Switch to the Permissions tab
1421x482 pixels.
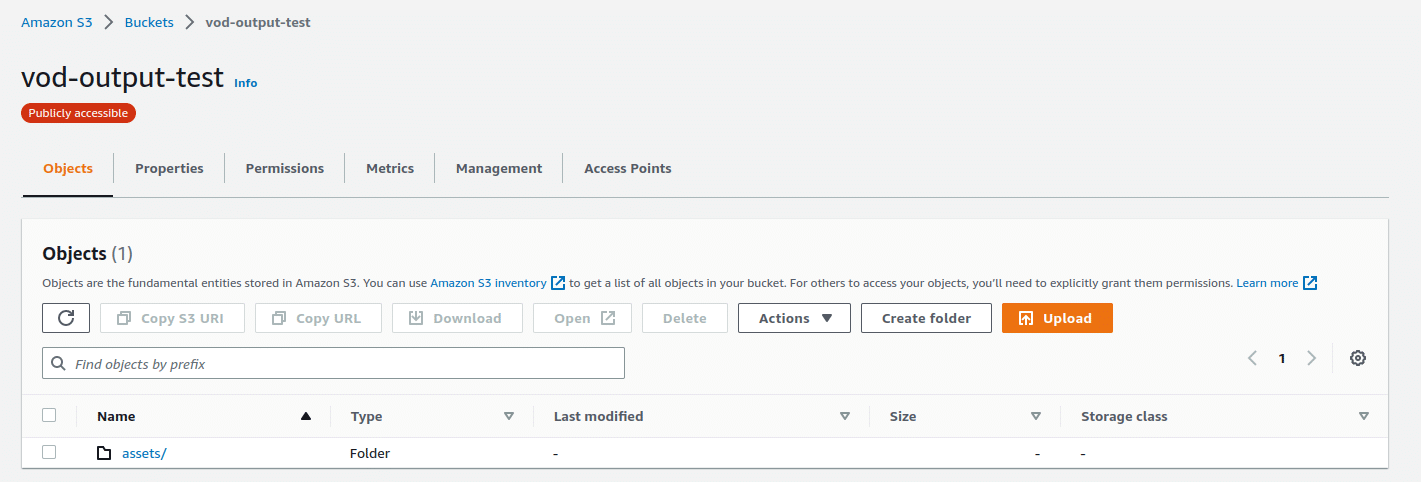coord(285,168)
